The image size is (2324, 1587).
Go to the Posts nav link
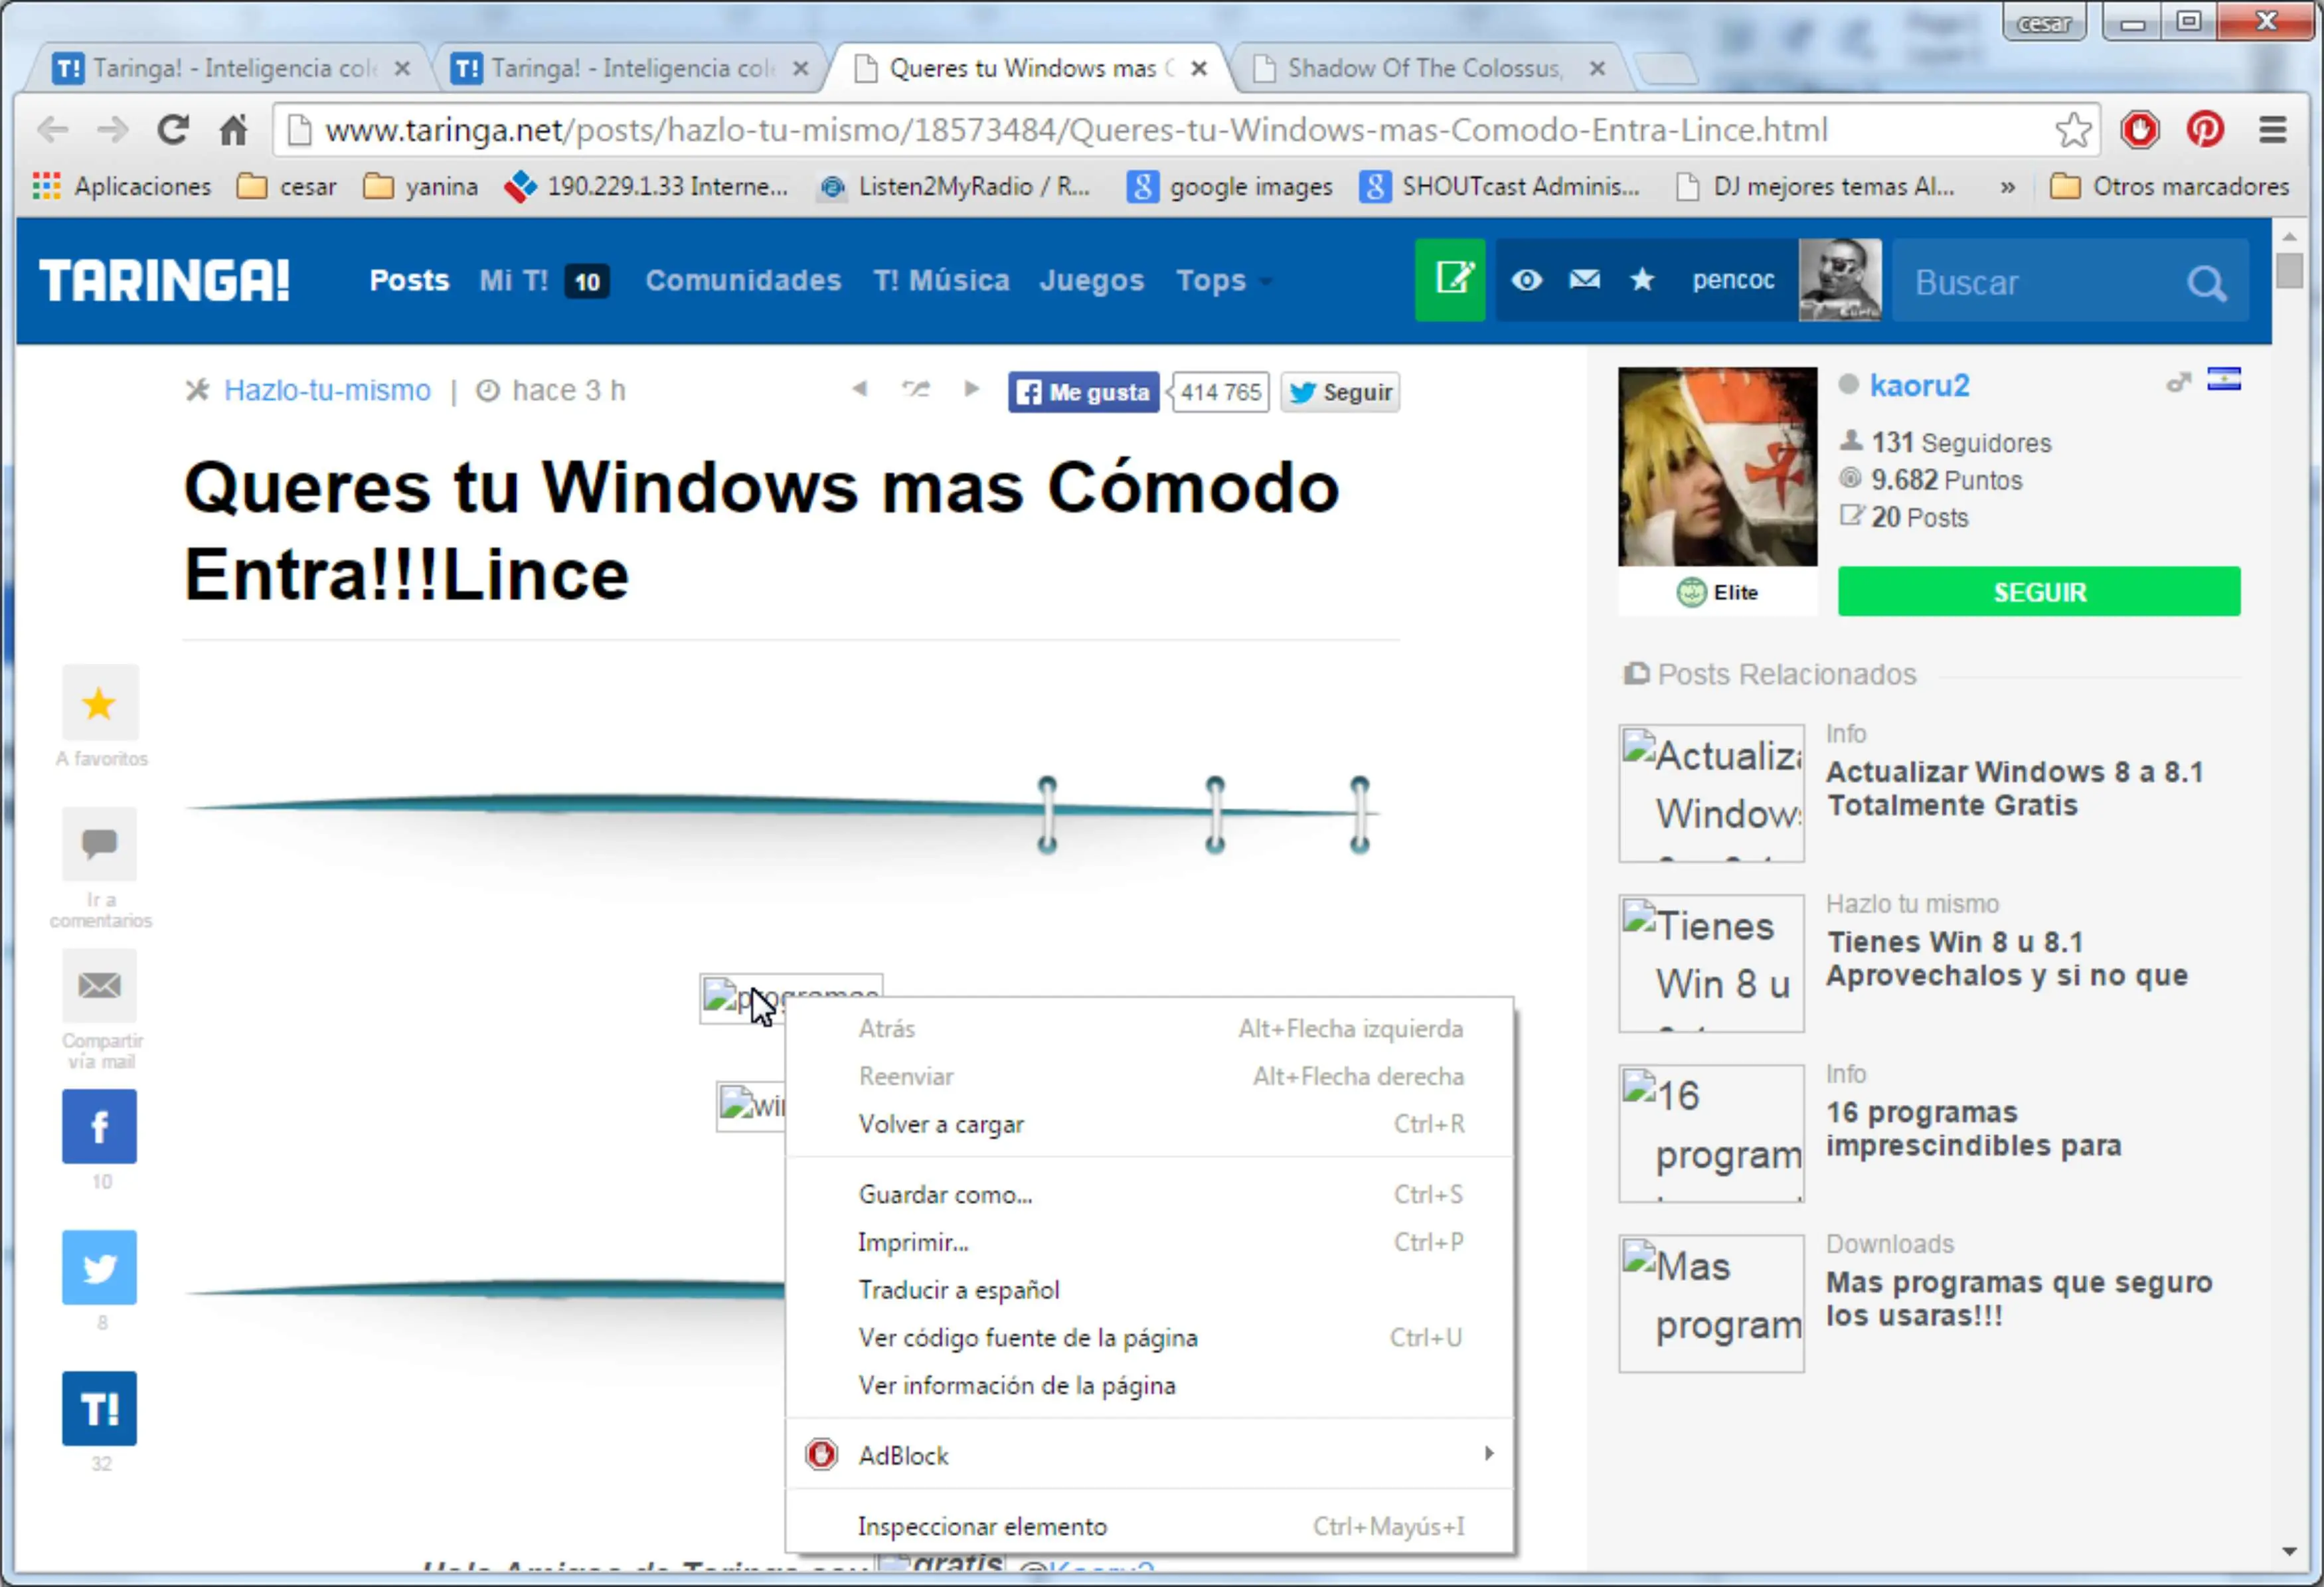(x=409, y=280)
